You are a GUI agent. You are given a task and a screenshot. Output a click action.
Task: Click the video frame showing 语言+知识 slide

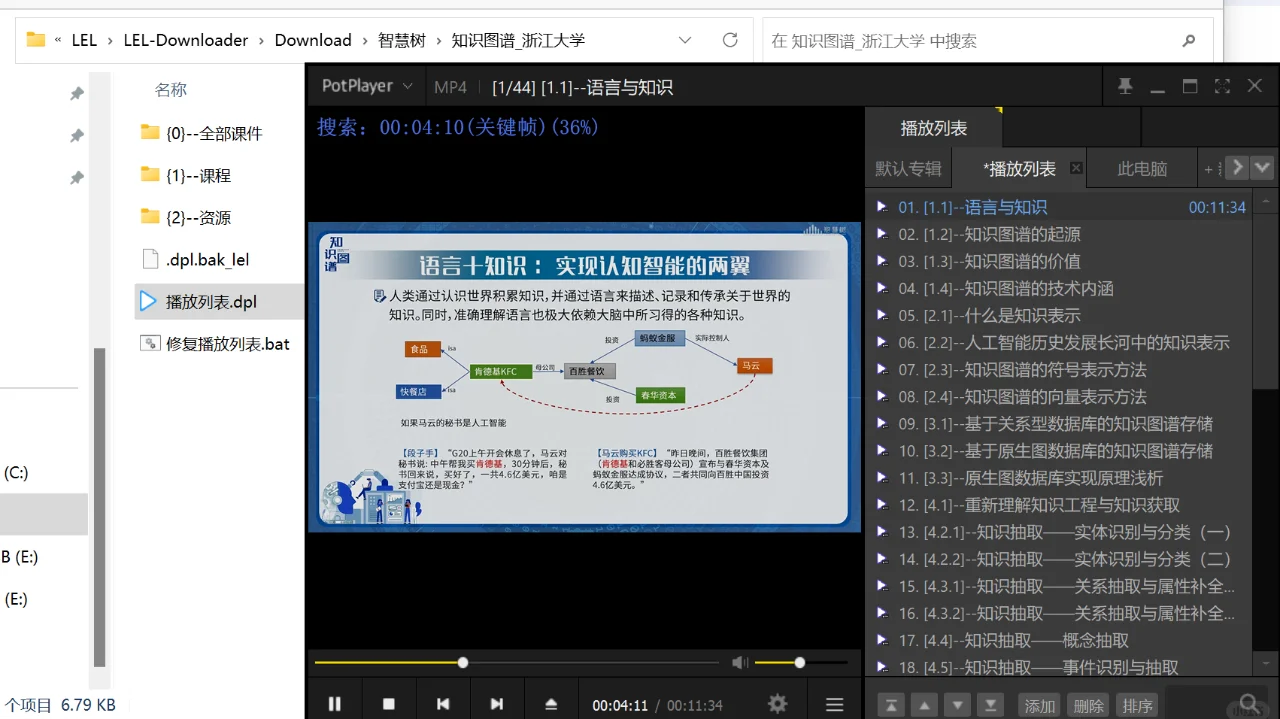[x=584, y=377]
